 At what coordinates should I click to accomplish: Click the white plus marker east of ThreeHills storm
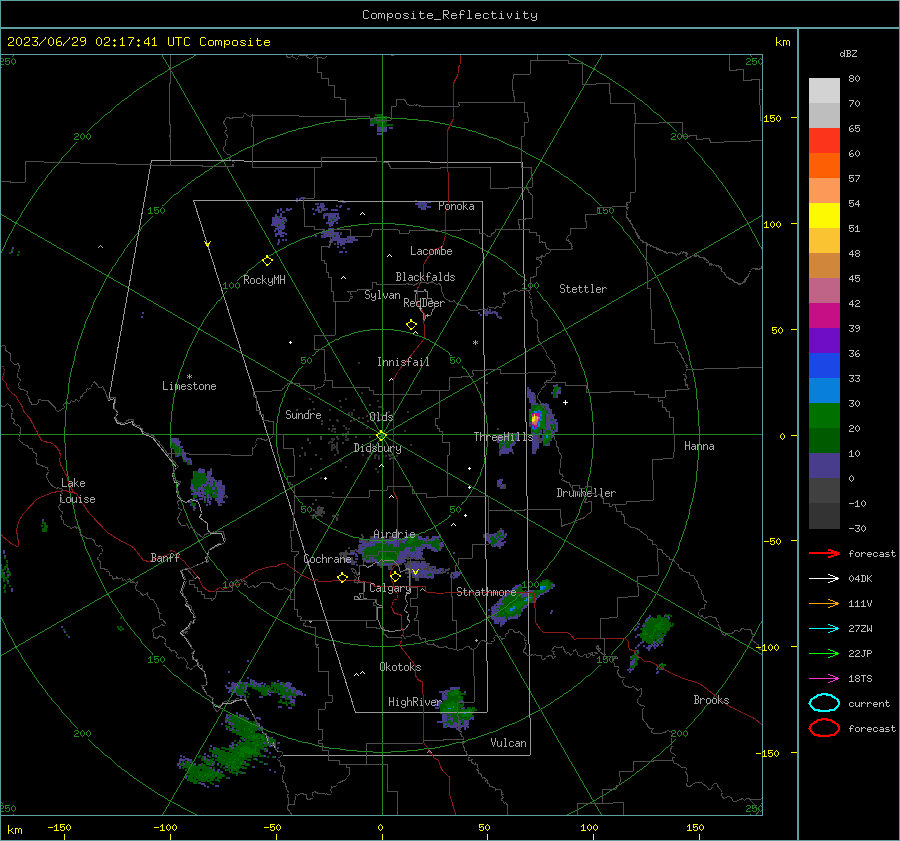pos(566,402)
